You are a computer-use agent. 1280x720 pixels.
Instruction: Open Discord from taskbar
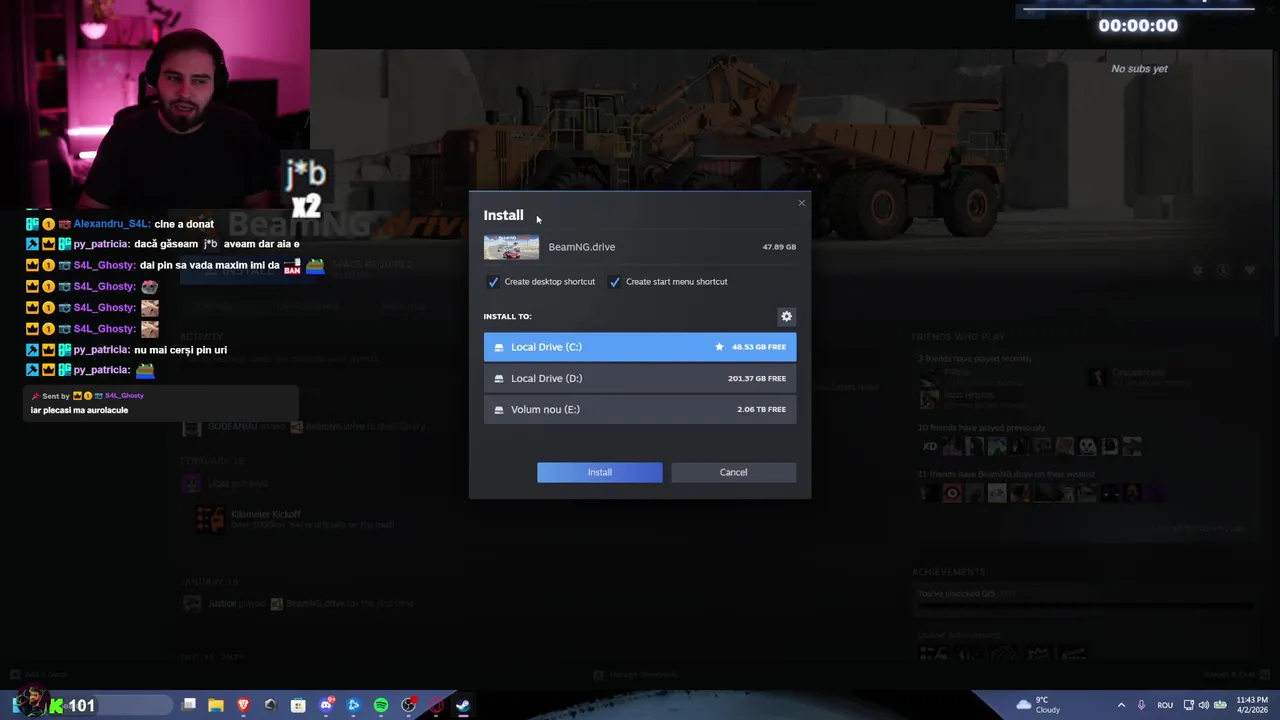[326, 705]
